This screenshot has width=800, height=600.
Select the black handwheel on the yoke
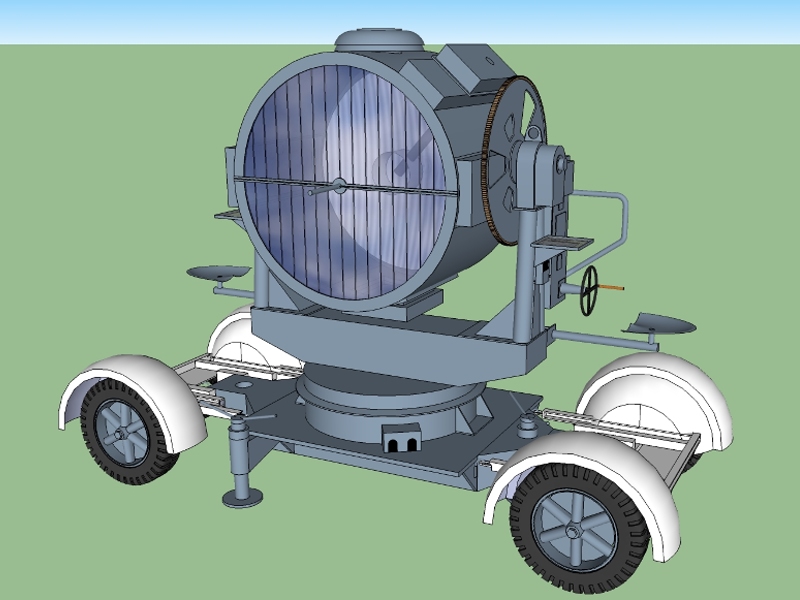click(590, 290)
